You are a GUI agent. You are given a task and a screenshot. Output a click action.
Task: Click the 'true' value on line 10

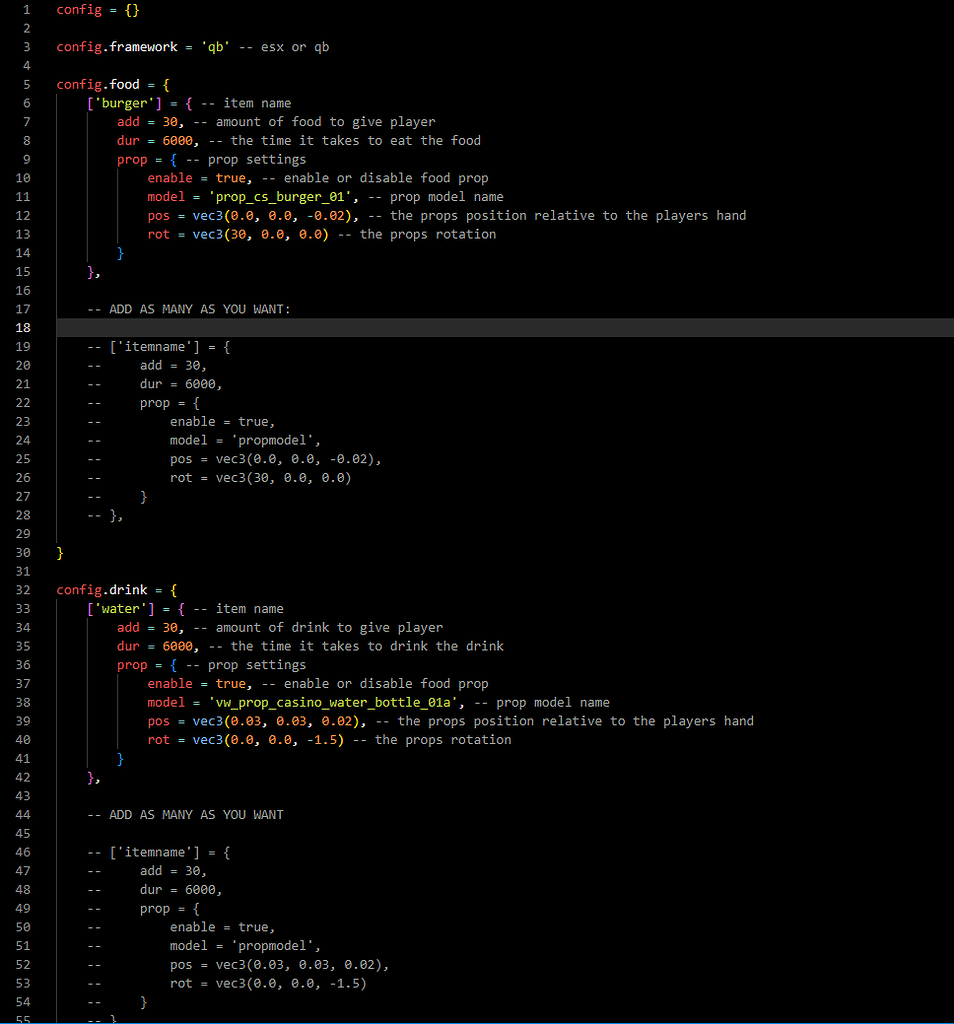[x=230, y=178]
